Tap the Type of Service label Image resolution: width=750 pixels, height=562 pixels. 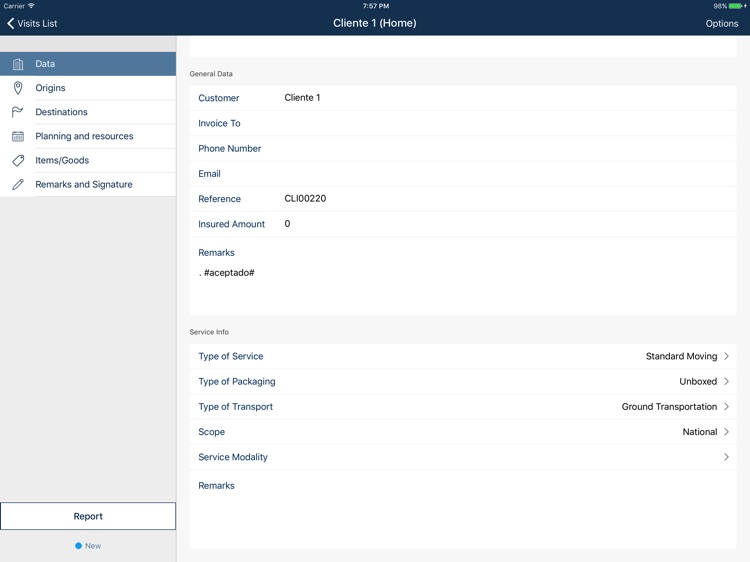point(231,356)
